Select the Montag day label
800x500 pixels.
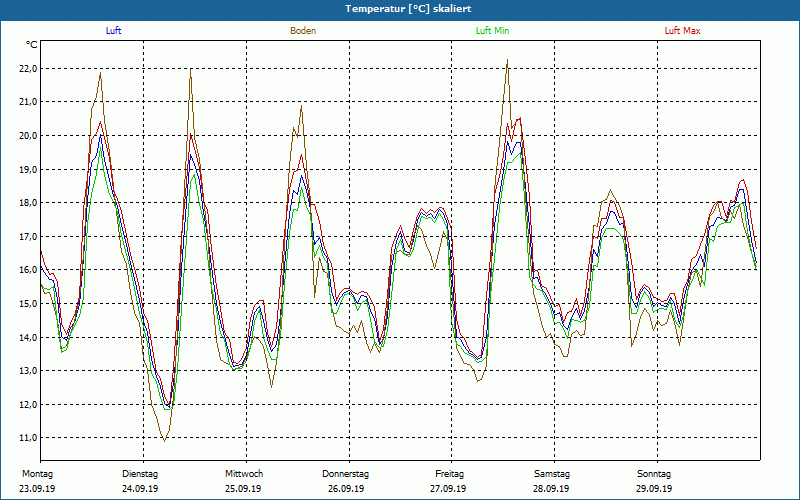pyautogui.click(x=36, y=473)
